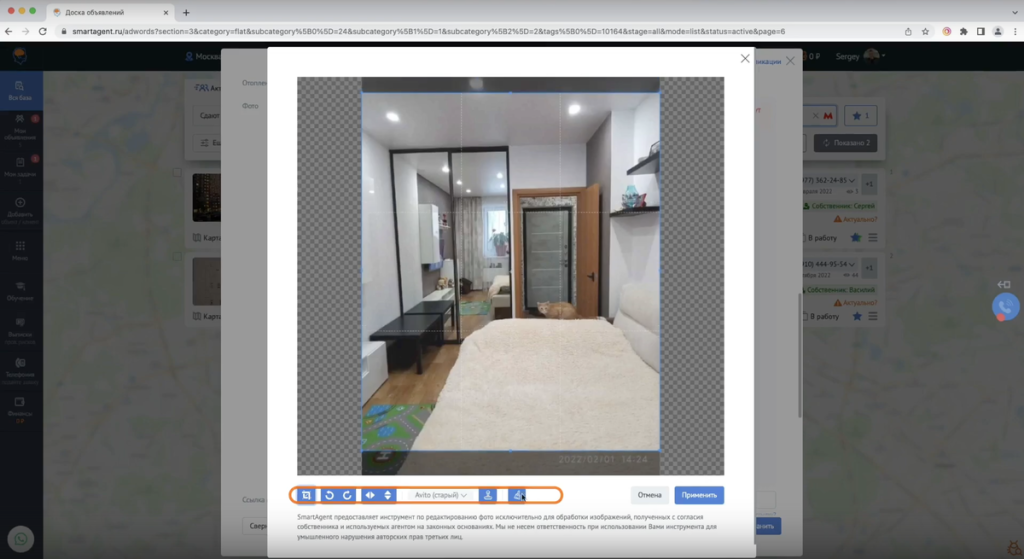1024x559 pixels.
Task: Close the background publication panel
Action: click(790, 61)
